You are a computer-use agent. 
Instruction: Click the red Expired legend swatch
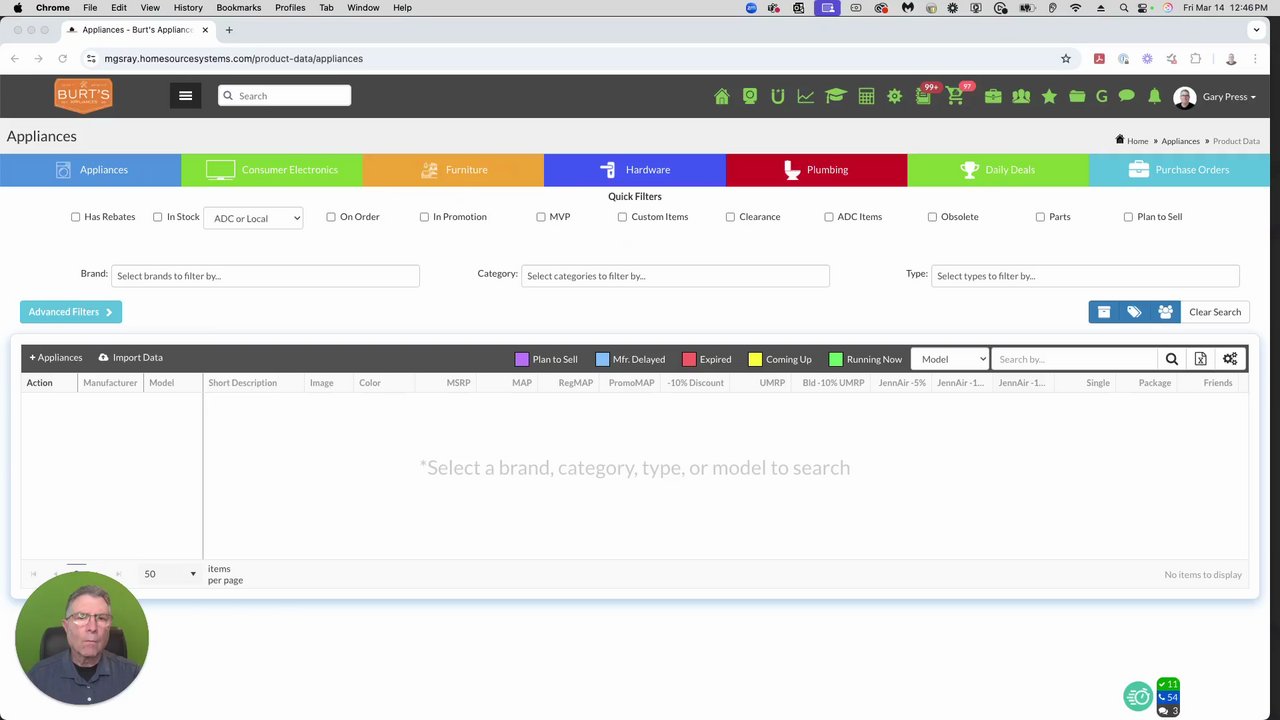689,359
